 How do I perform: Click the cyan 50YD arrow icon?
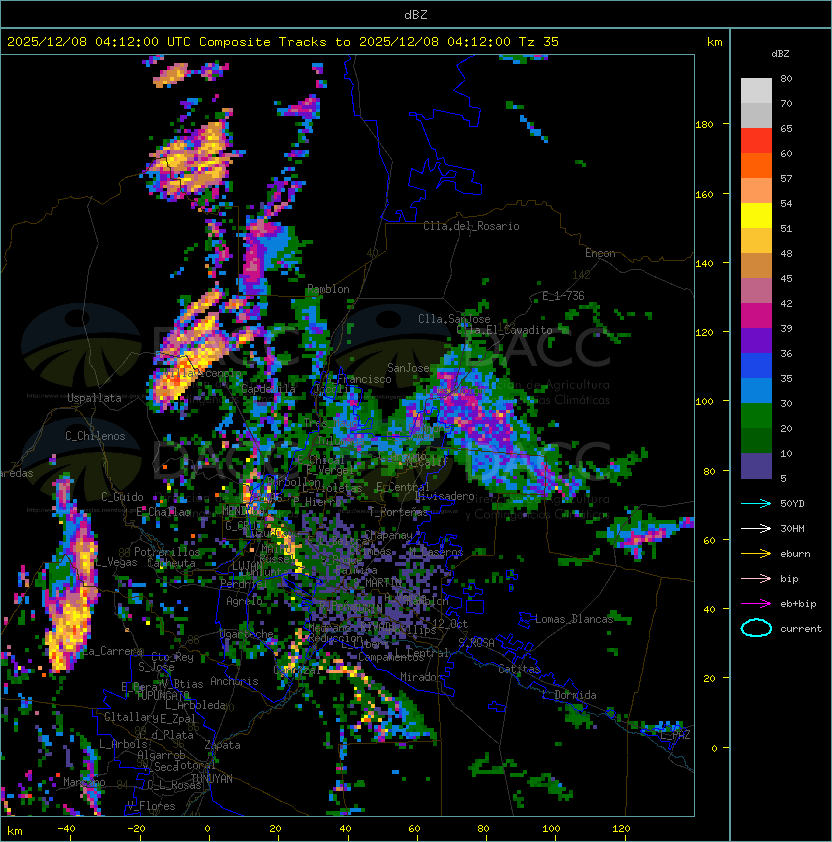(756, 503)
